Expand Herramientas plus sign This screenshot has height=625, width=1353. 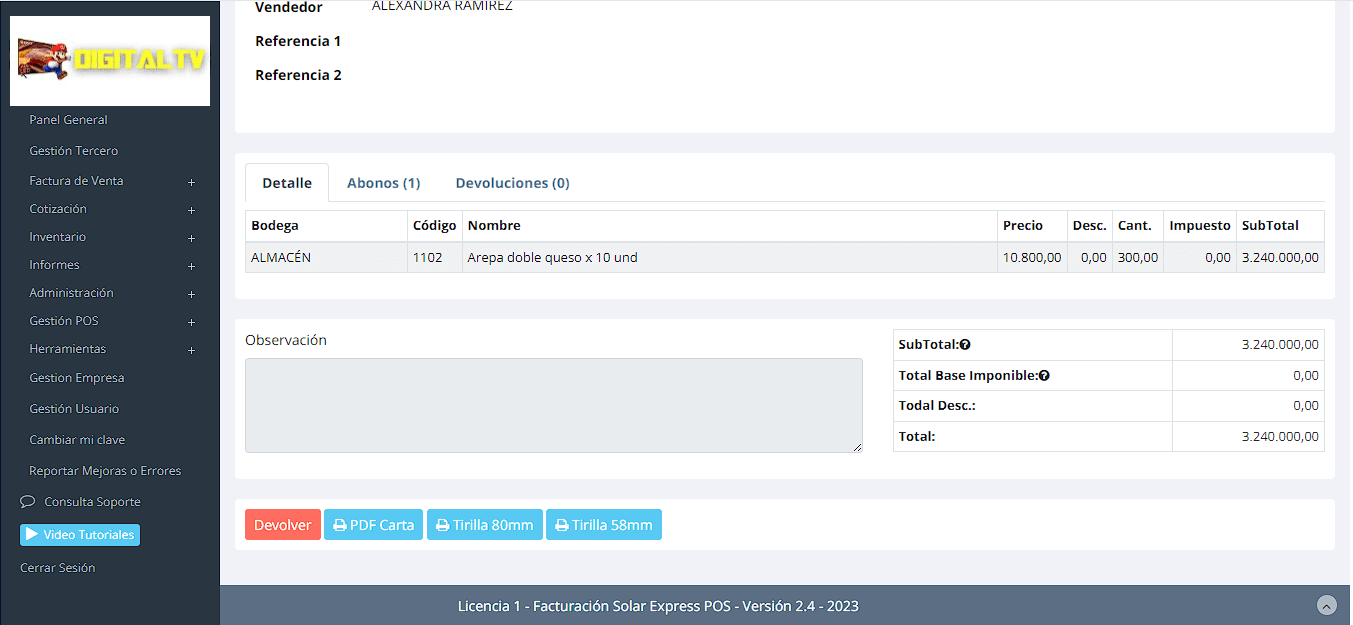click(191, 350)
